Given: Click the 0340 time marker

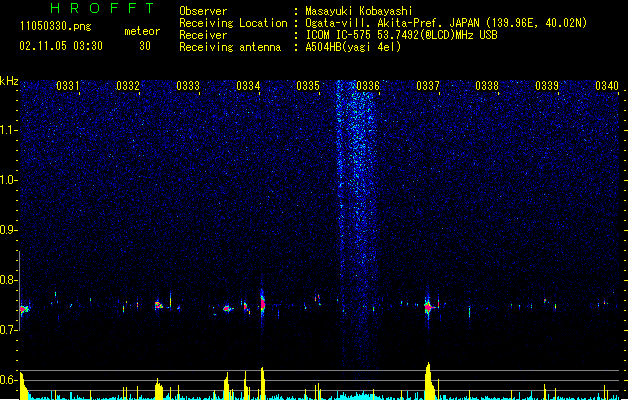Looking at the screenshot, I should (x=607, y=86).
